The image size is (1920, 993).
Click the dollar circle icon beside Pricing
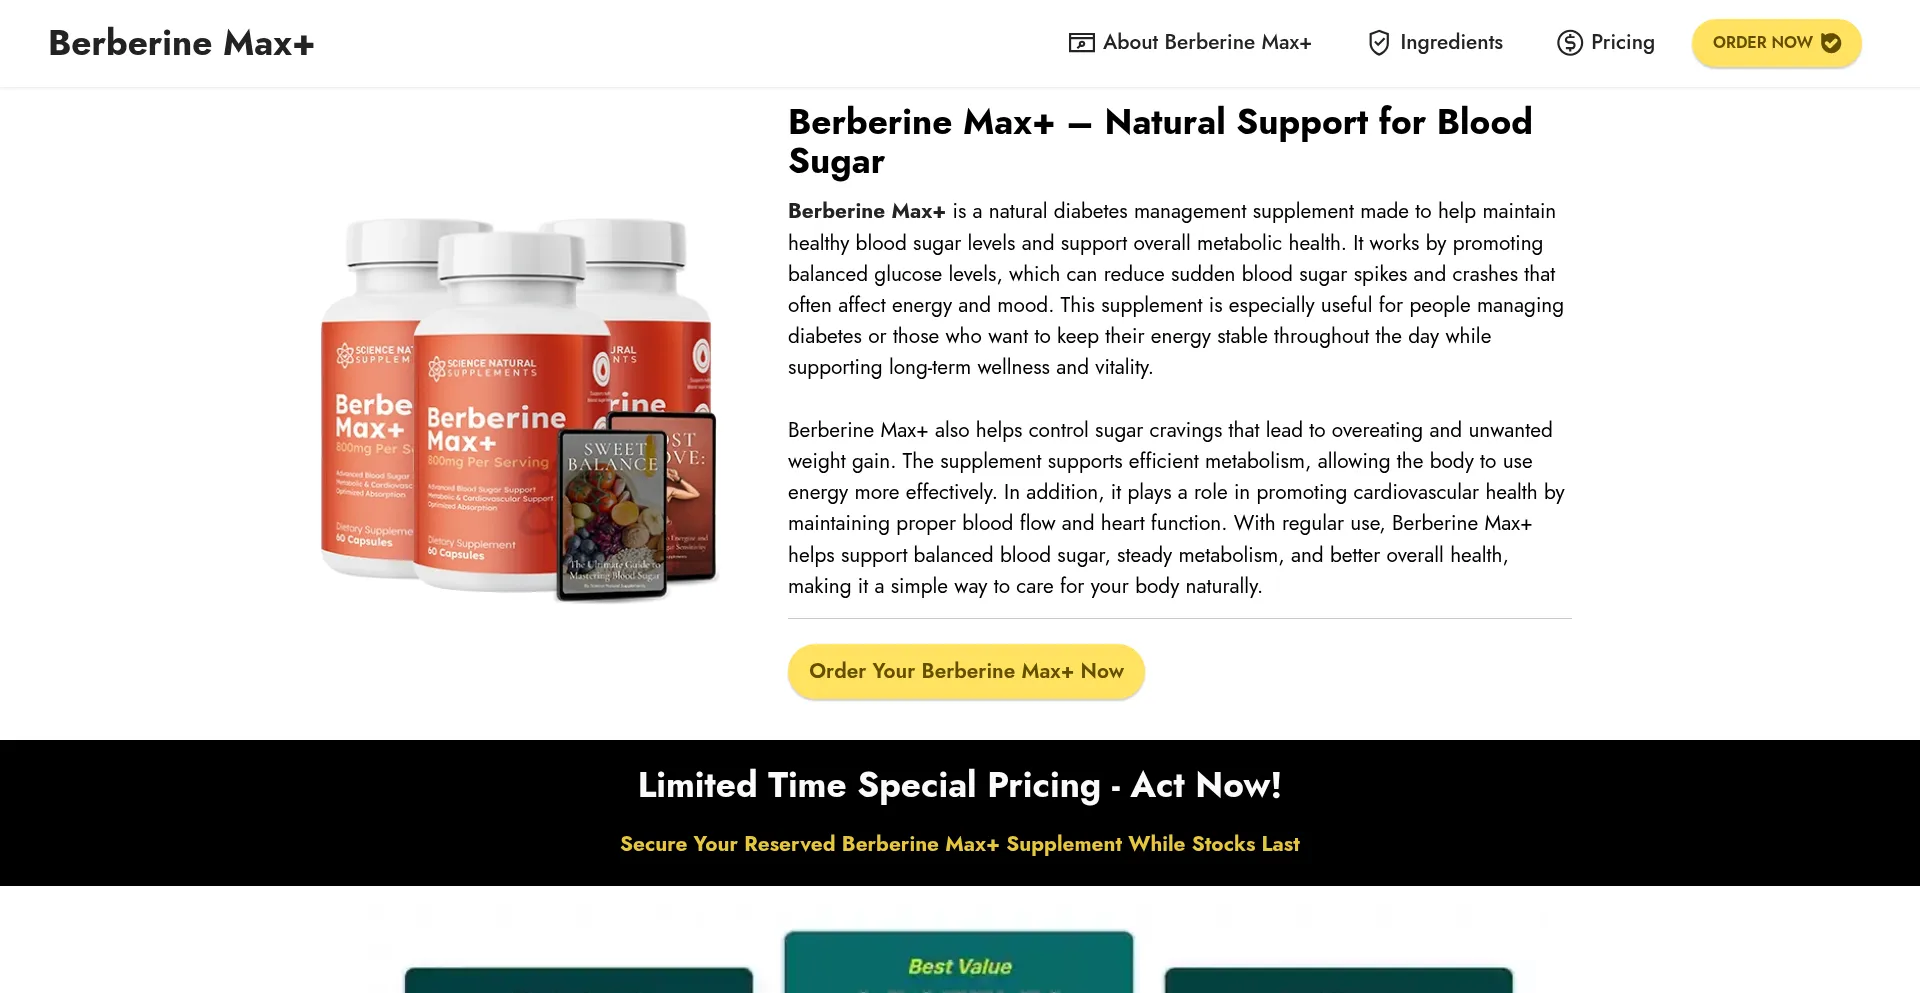point(1570,43)
